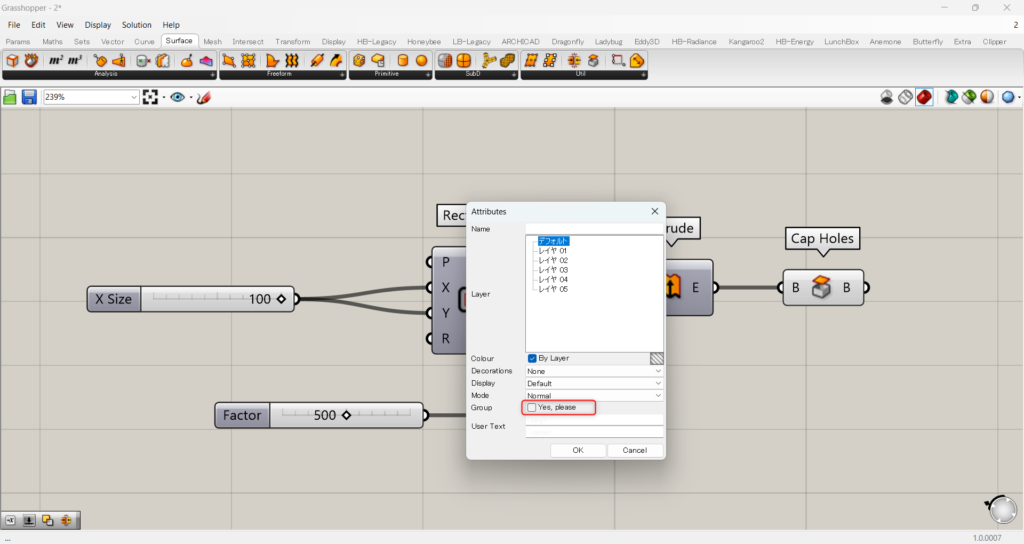Image resolution: width=1024 pixels, height=544 pixels.
Task: Click the compass widget in canvas corner
Action: [x=1000, y=509]
